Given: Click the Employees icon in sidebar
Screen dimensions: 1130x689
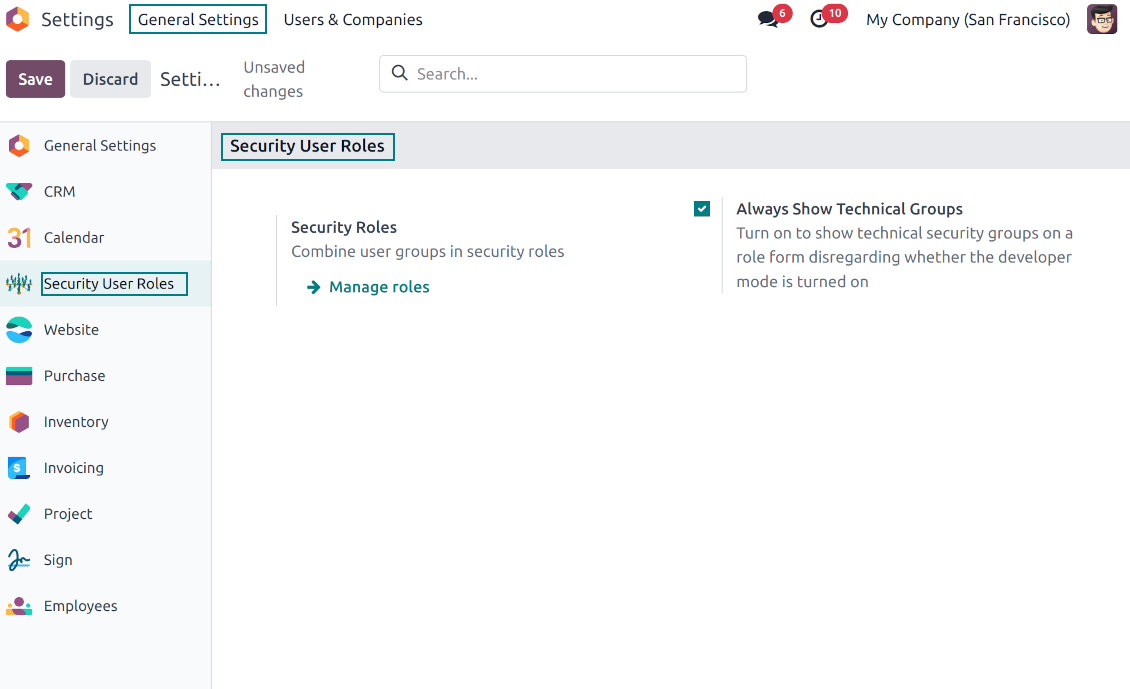Looking at the screenshot, I should 19,606.
